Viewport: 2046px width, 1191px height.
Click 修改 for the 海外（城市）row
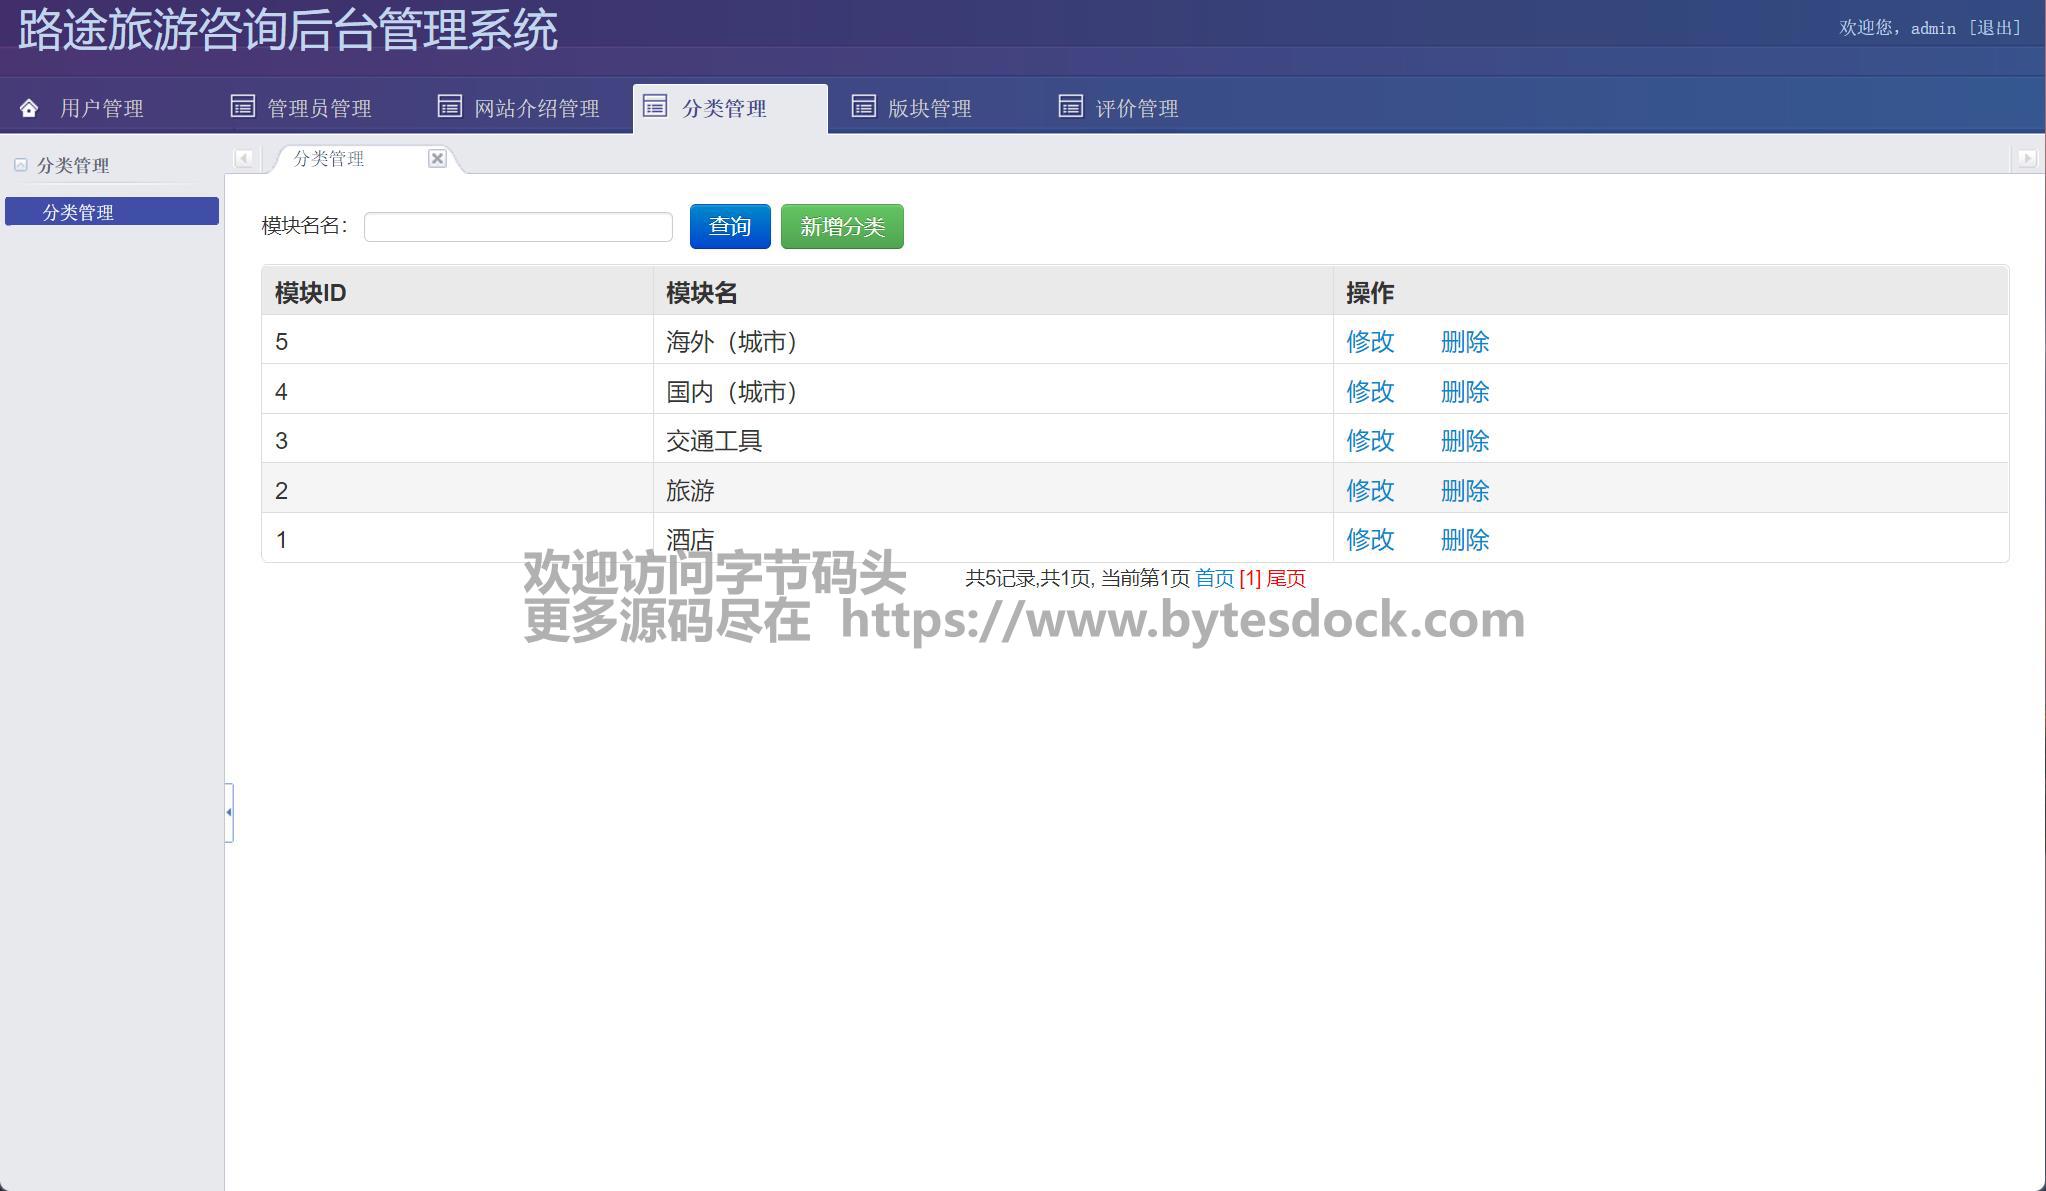(x=1370, y=342)
